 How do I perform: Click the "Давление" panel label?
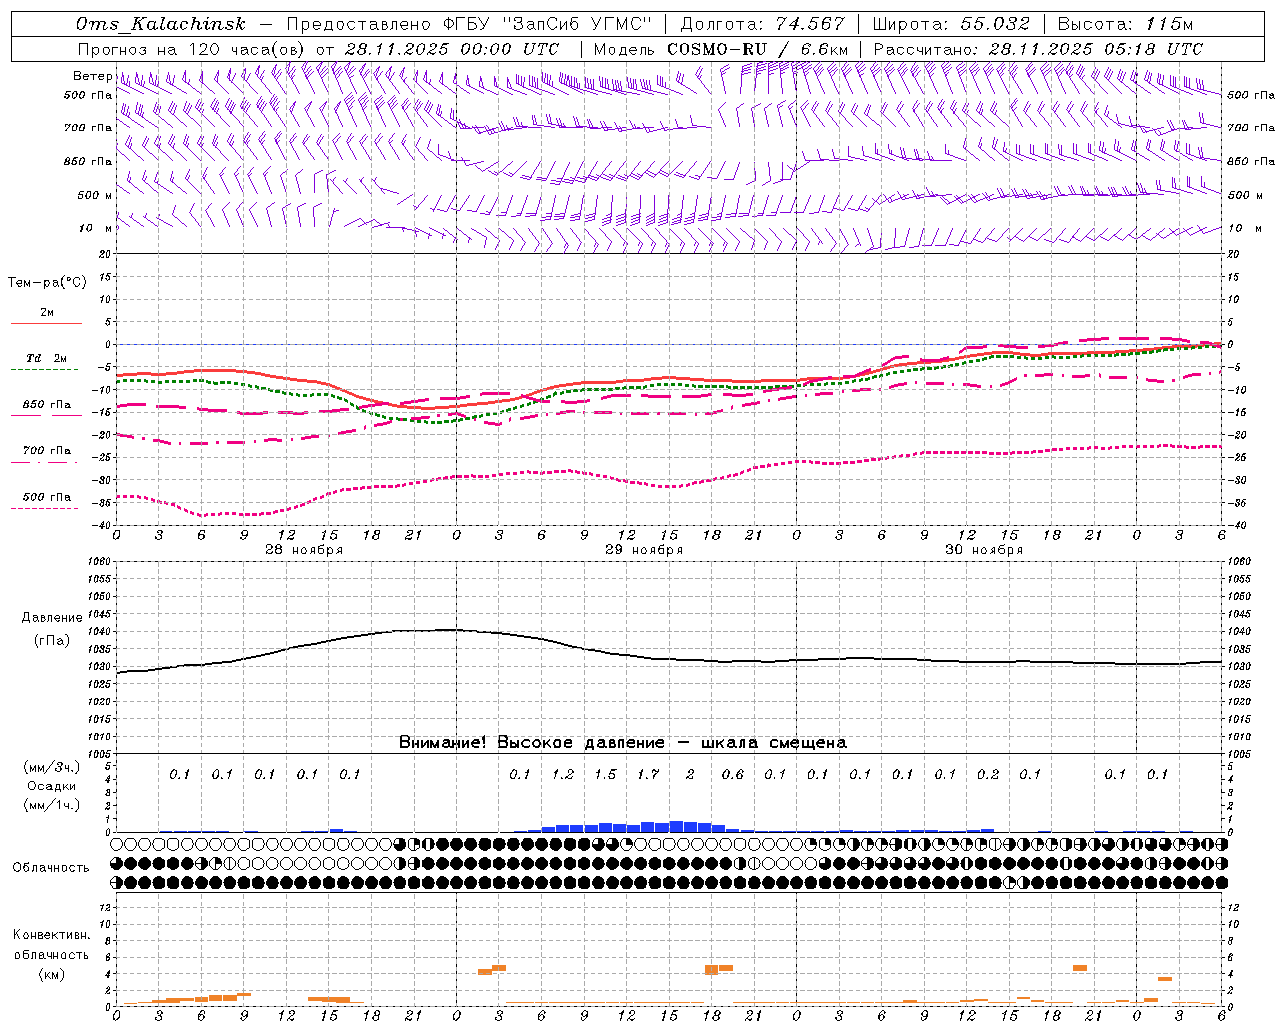point(52,618)
